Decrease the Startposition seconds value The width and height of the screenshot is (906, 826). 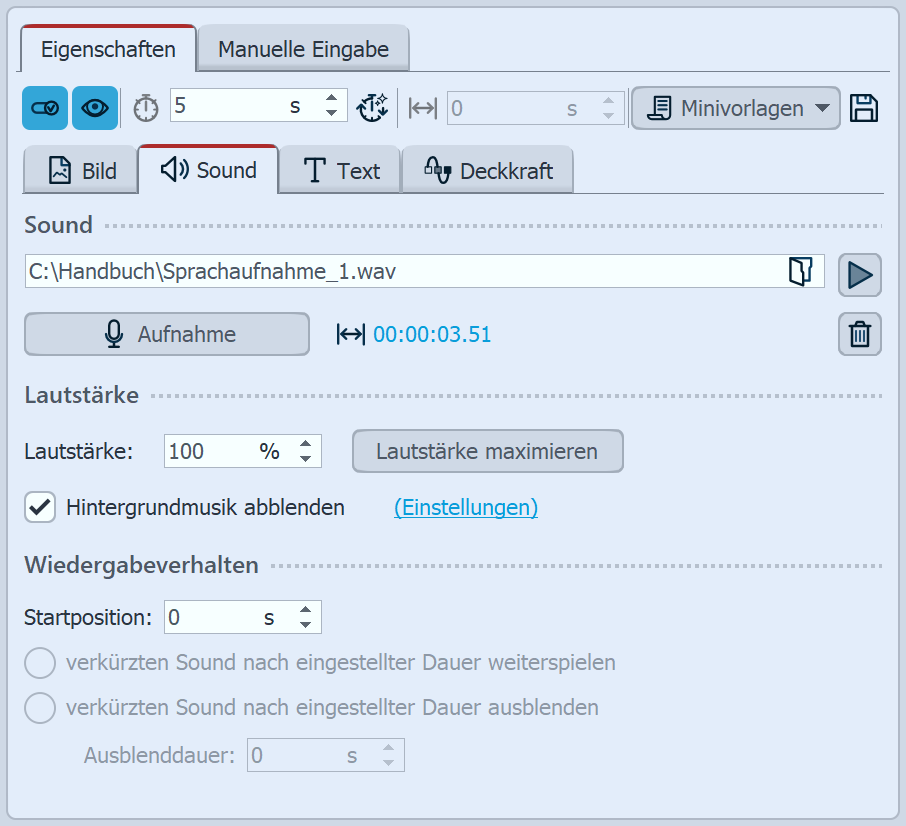(306, 626)
